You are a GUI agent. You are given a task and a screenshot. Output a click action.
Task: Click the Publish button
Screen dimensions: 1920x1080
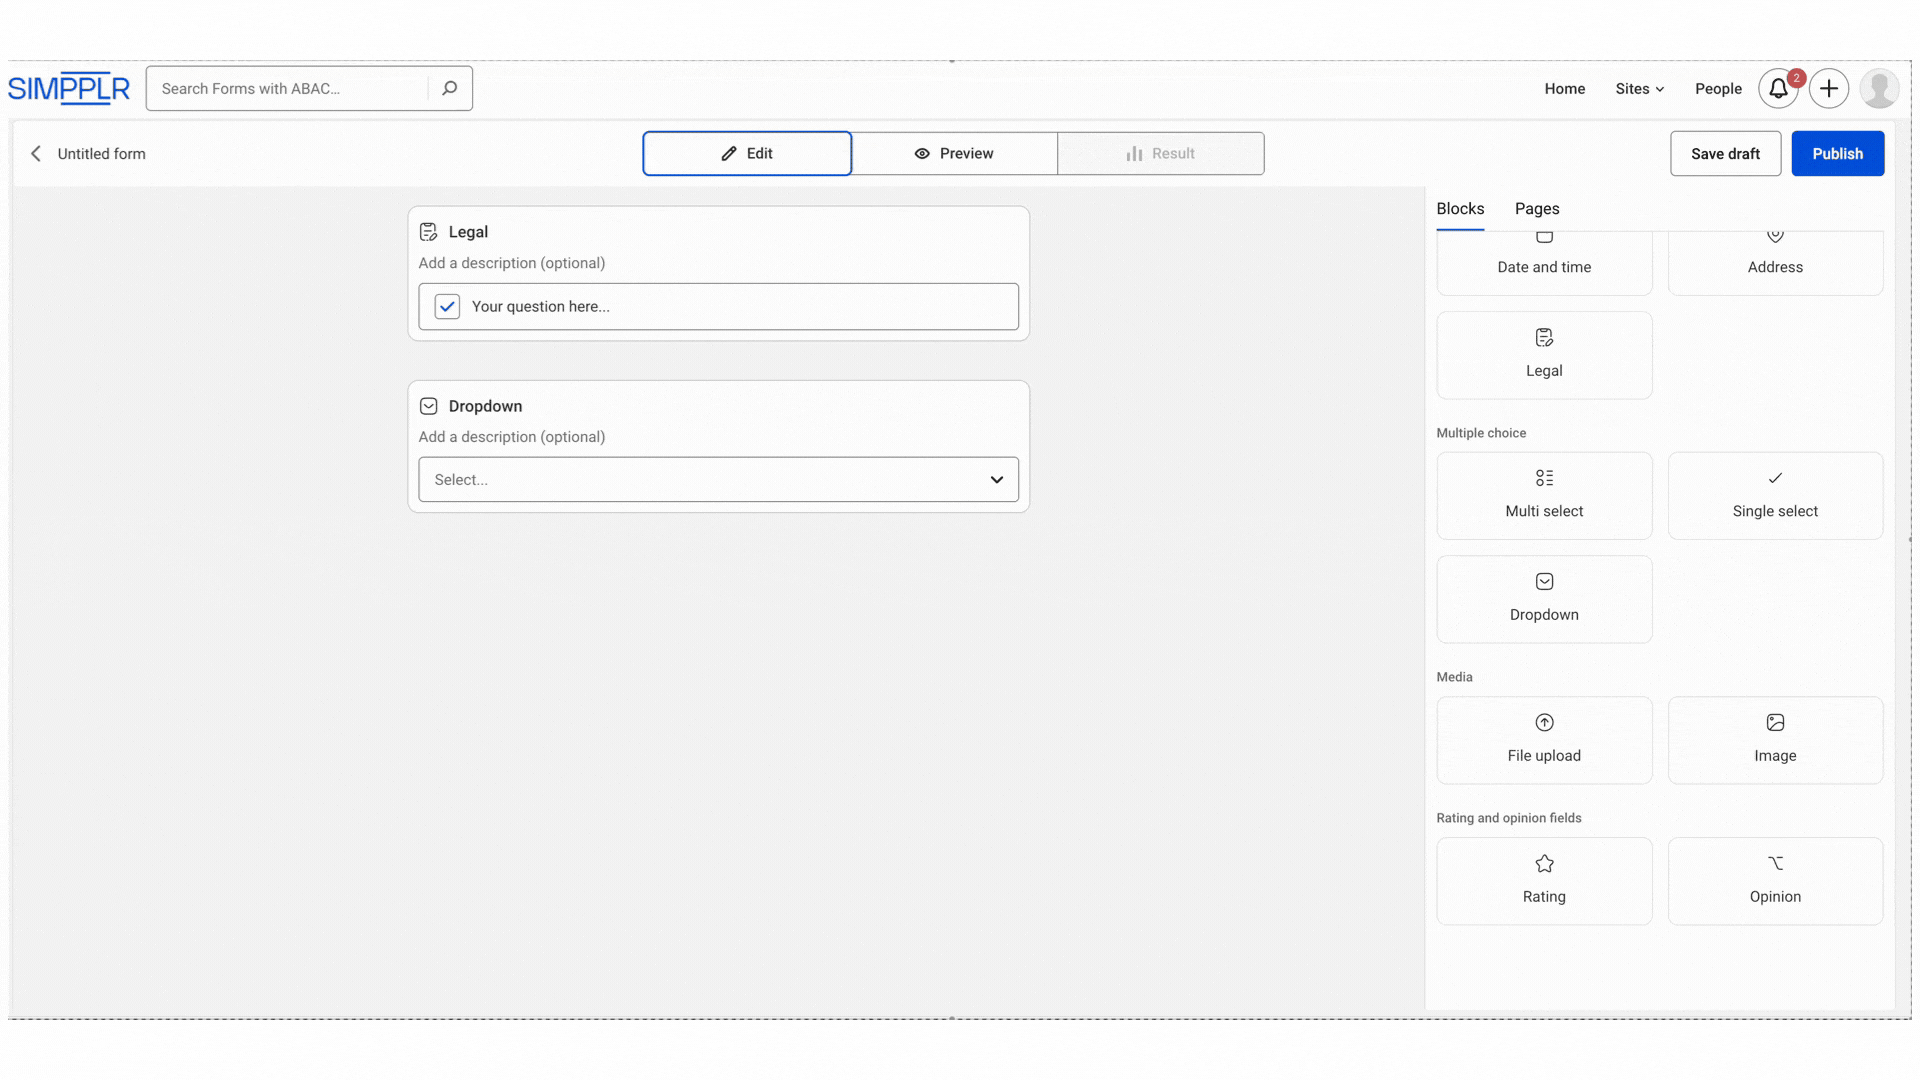click(x=1836, y=154)
